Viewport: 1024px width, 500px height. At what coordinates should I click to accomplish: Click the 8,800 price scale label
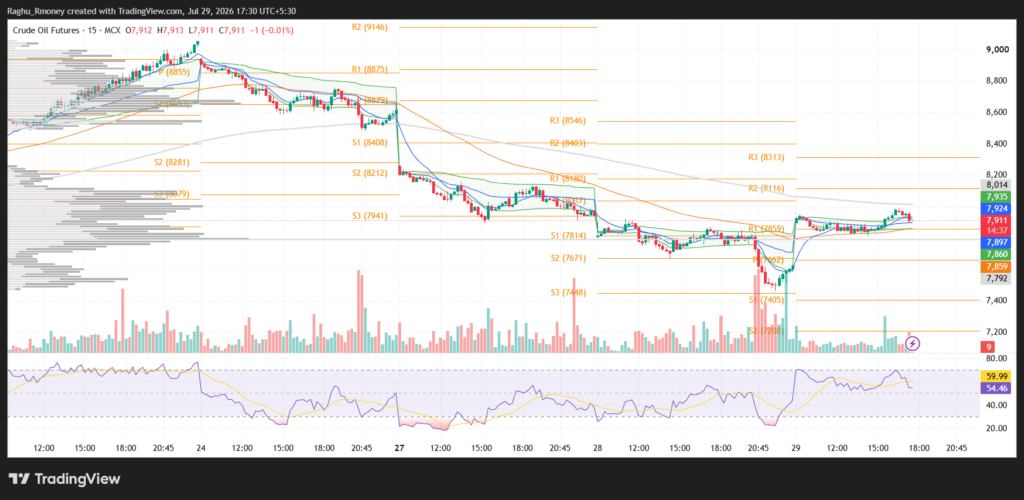[997, 81]
